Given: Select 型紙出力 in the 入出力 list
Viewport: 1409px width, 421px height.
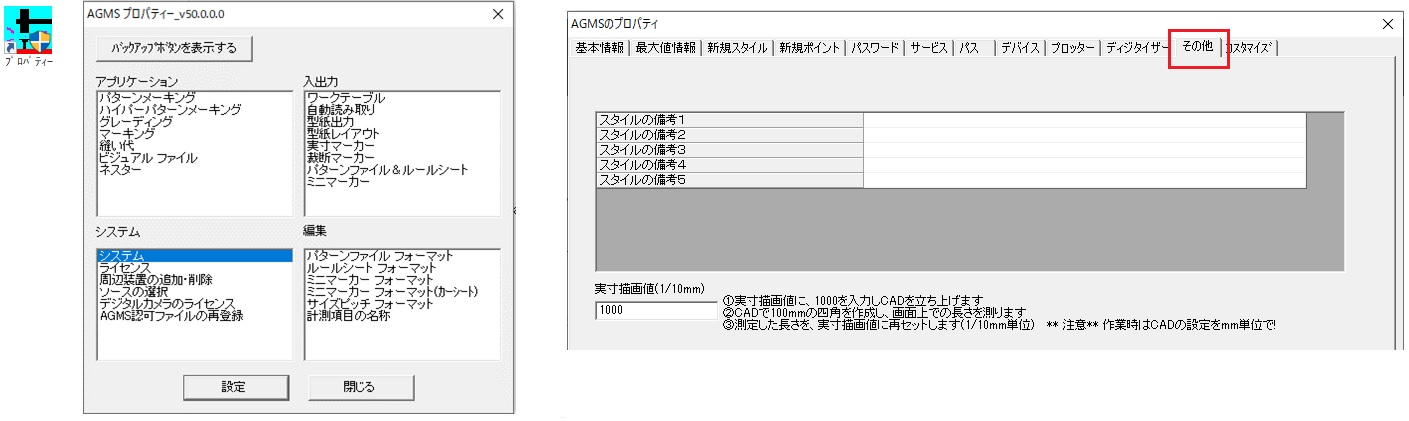Looking at the screenshot, I should [x=331, y=121].
